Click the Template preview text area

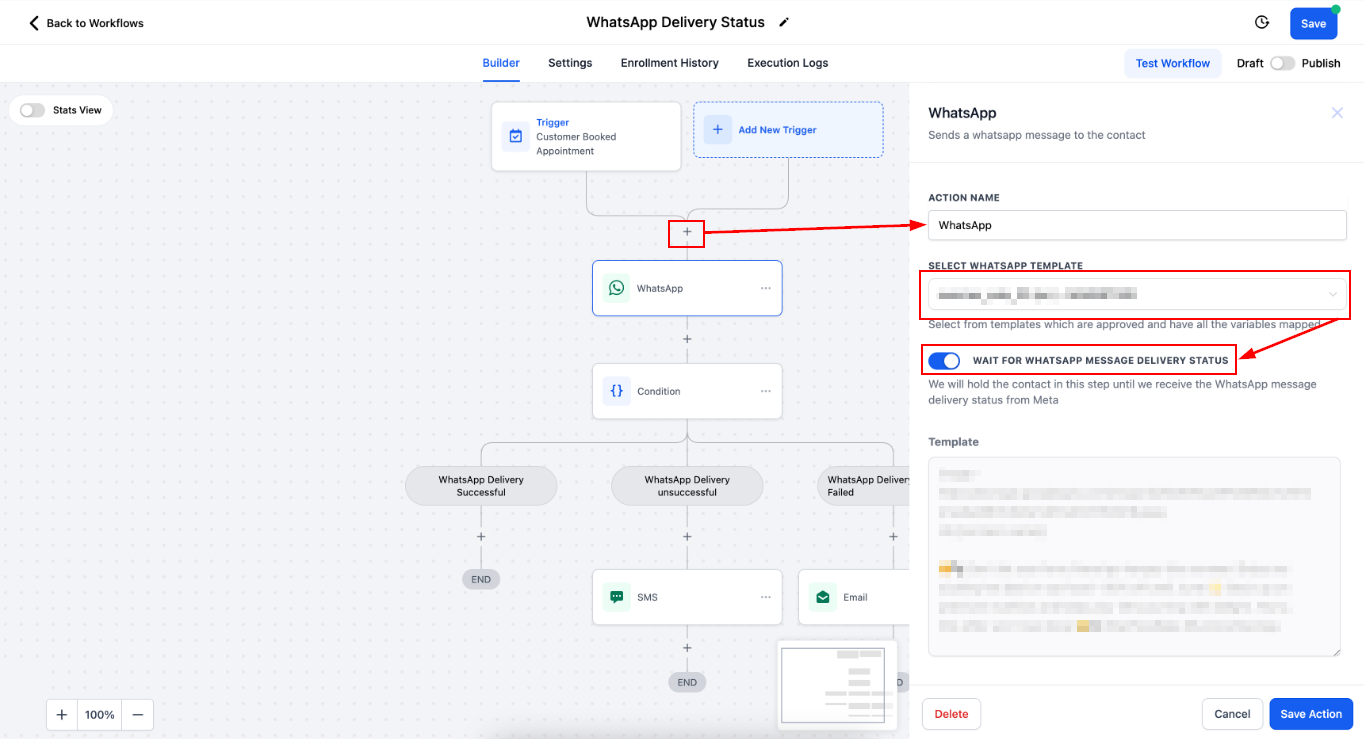(x=1134, y=557)
